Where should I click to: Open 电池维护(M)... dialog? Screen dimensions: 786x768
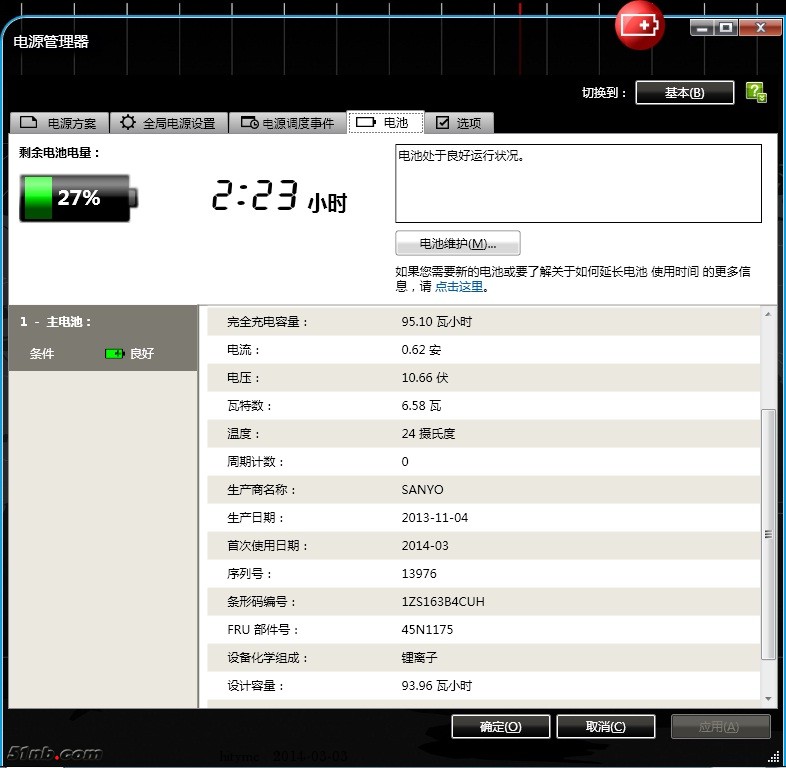tap(458, 244)
